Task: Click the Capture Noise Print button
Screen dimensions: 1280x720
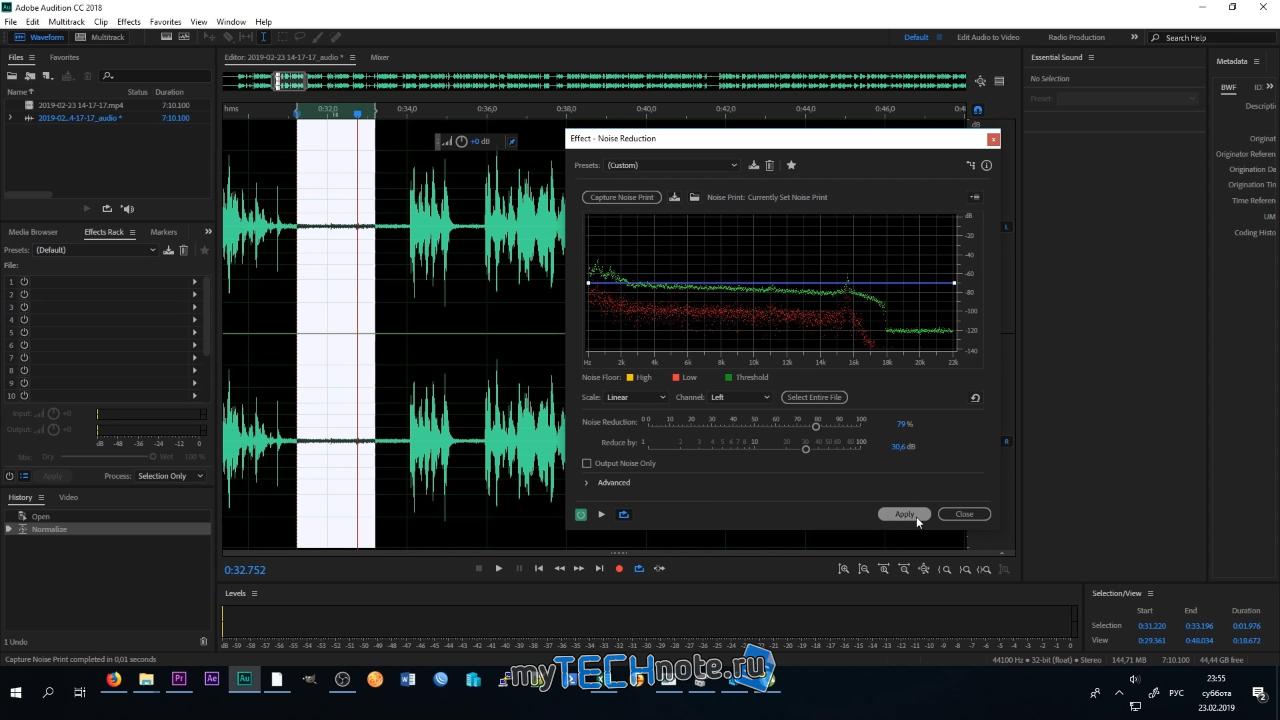Action: tap(622, 197)
